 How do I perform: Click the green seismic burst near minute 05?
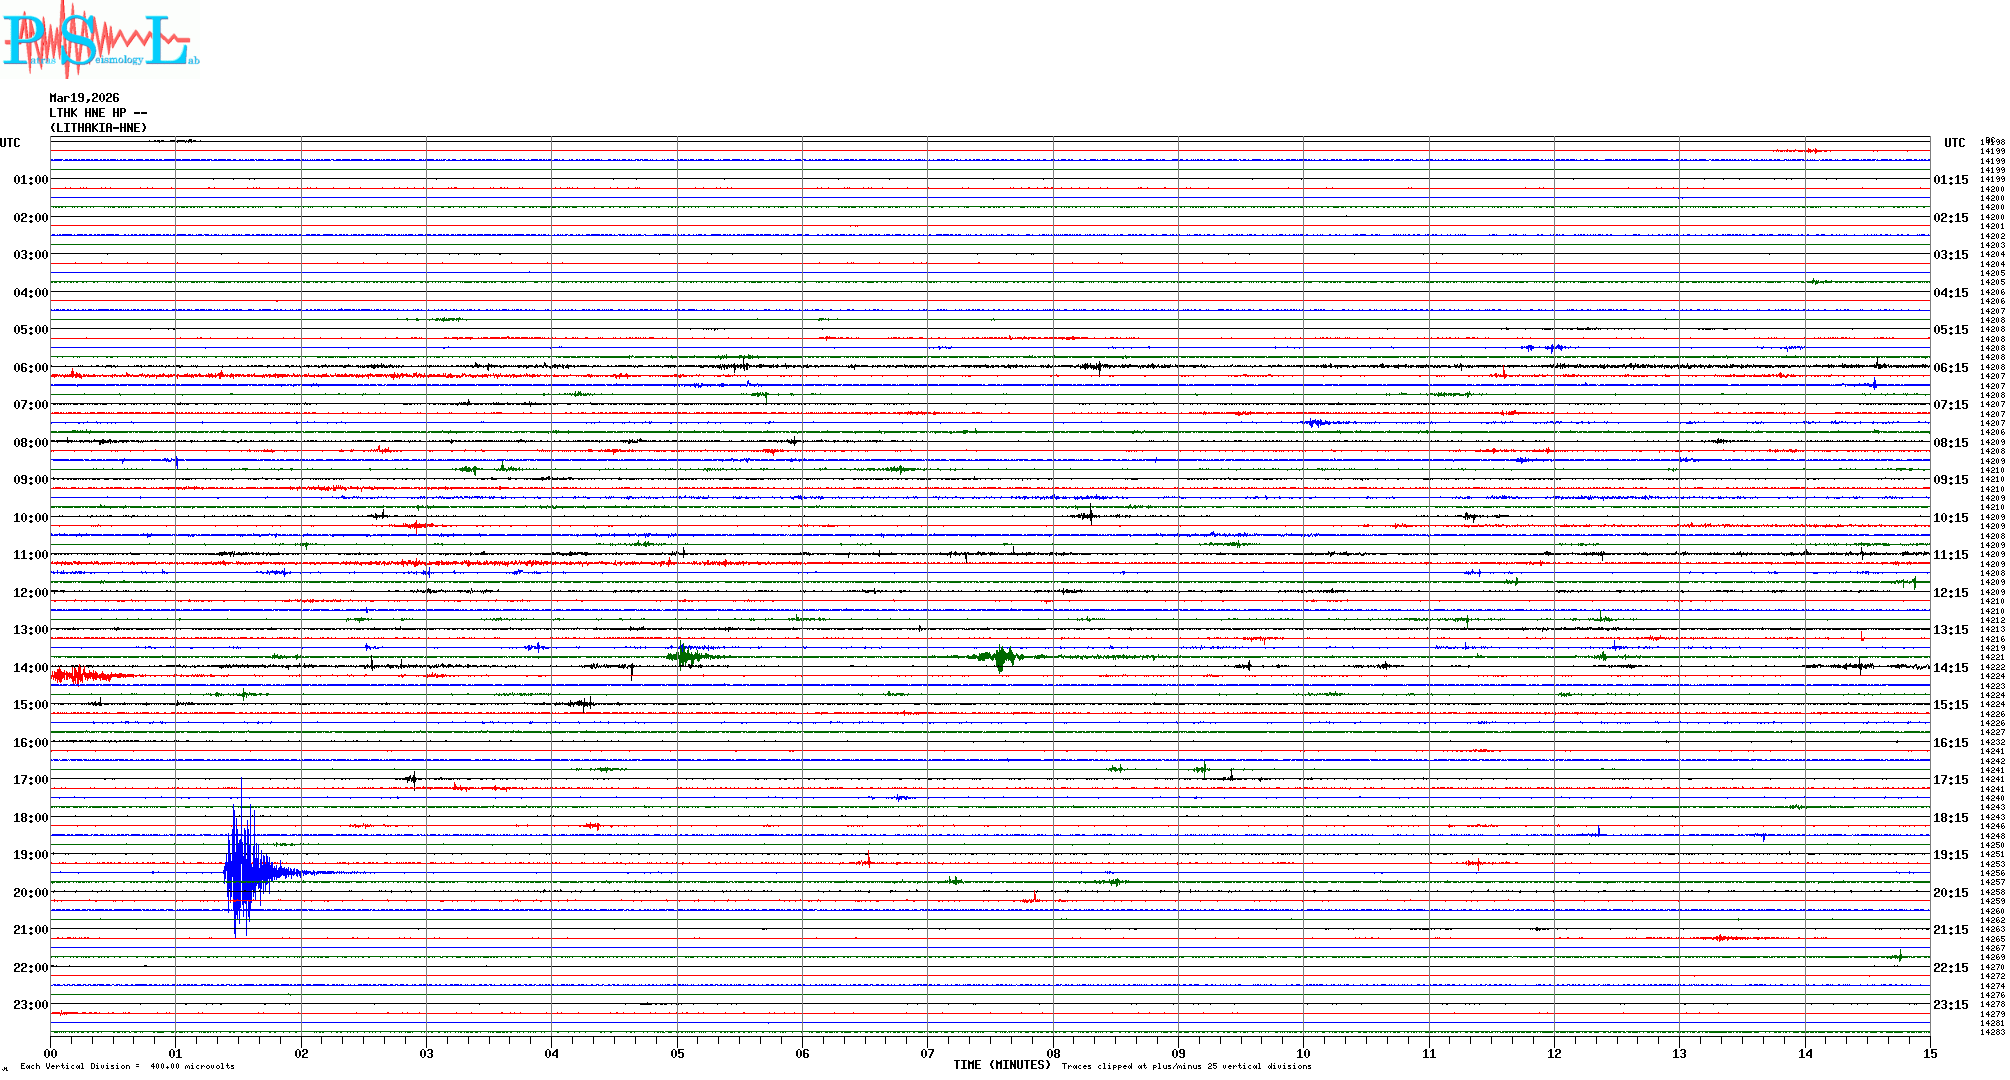(x=685, y=656)
